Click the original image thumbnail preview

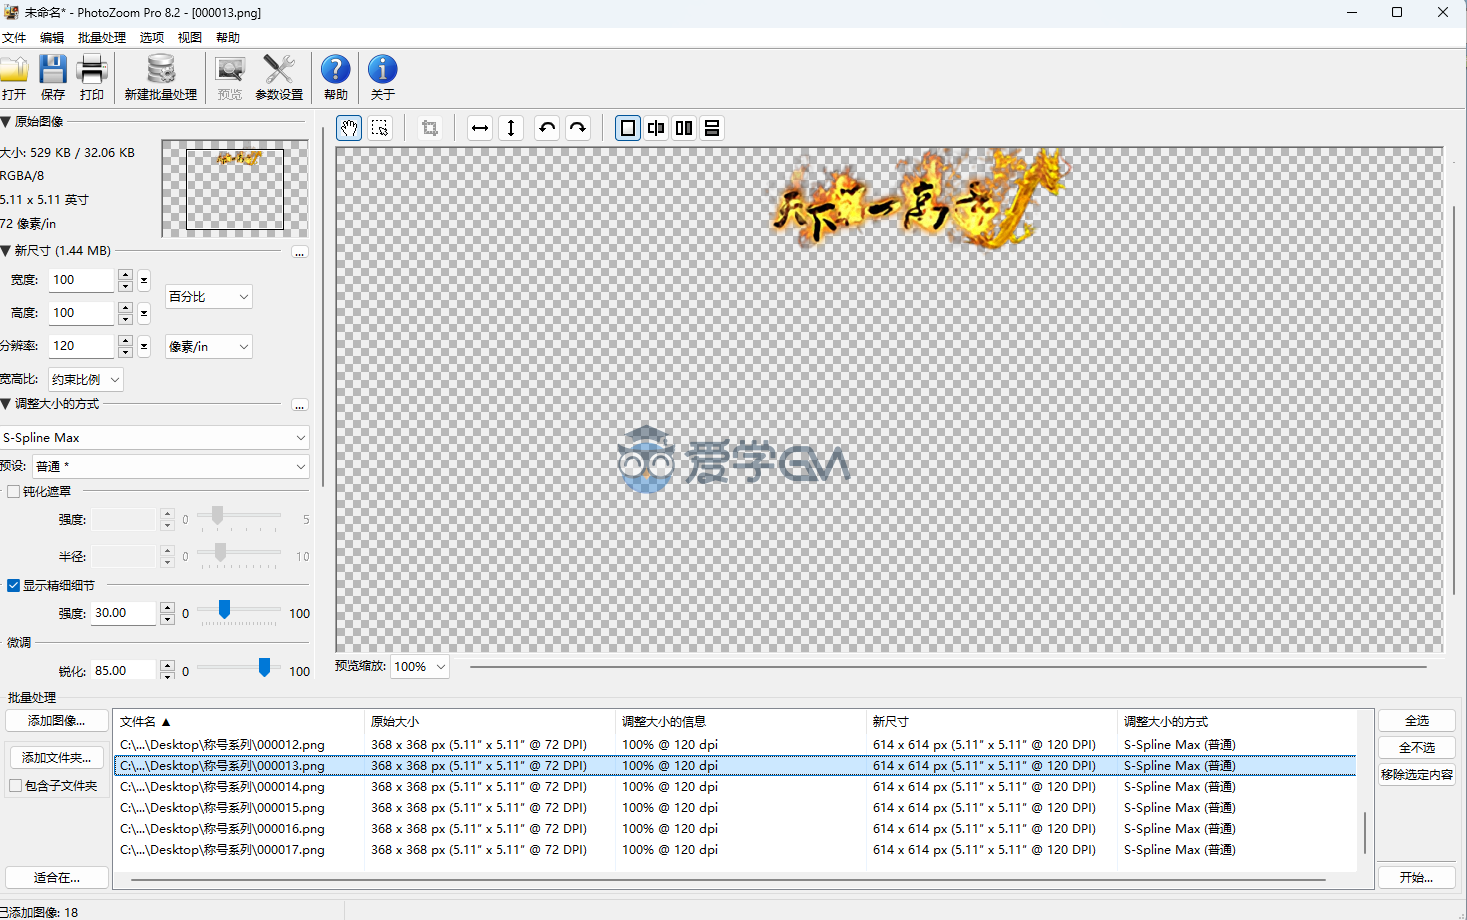click(x=235, y=189)
